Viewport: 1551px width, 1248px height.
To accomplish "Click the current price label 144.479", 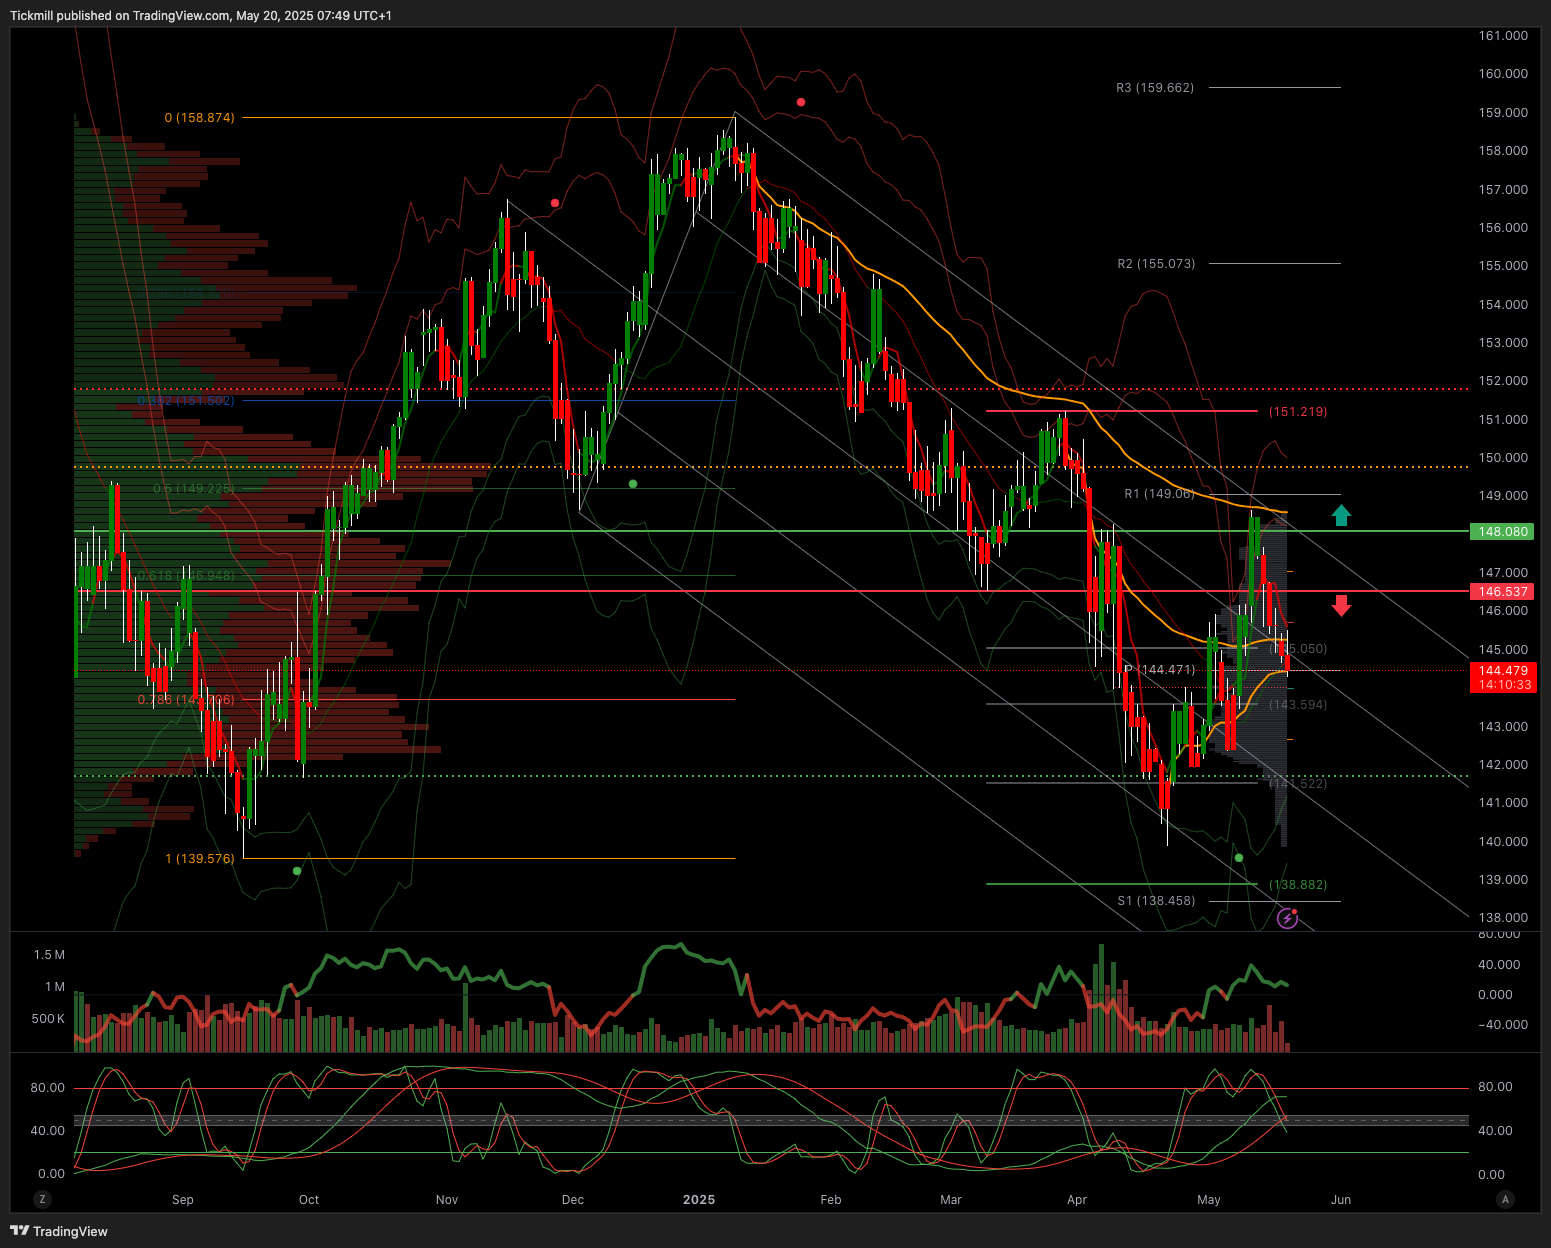I will 1503,671.
